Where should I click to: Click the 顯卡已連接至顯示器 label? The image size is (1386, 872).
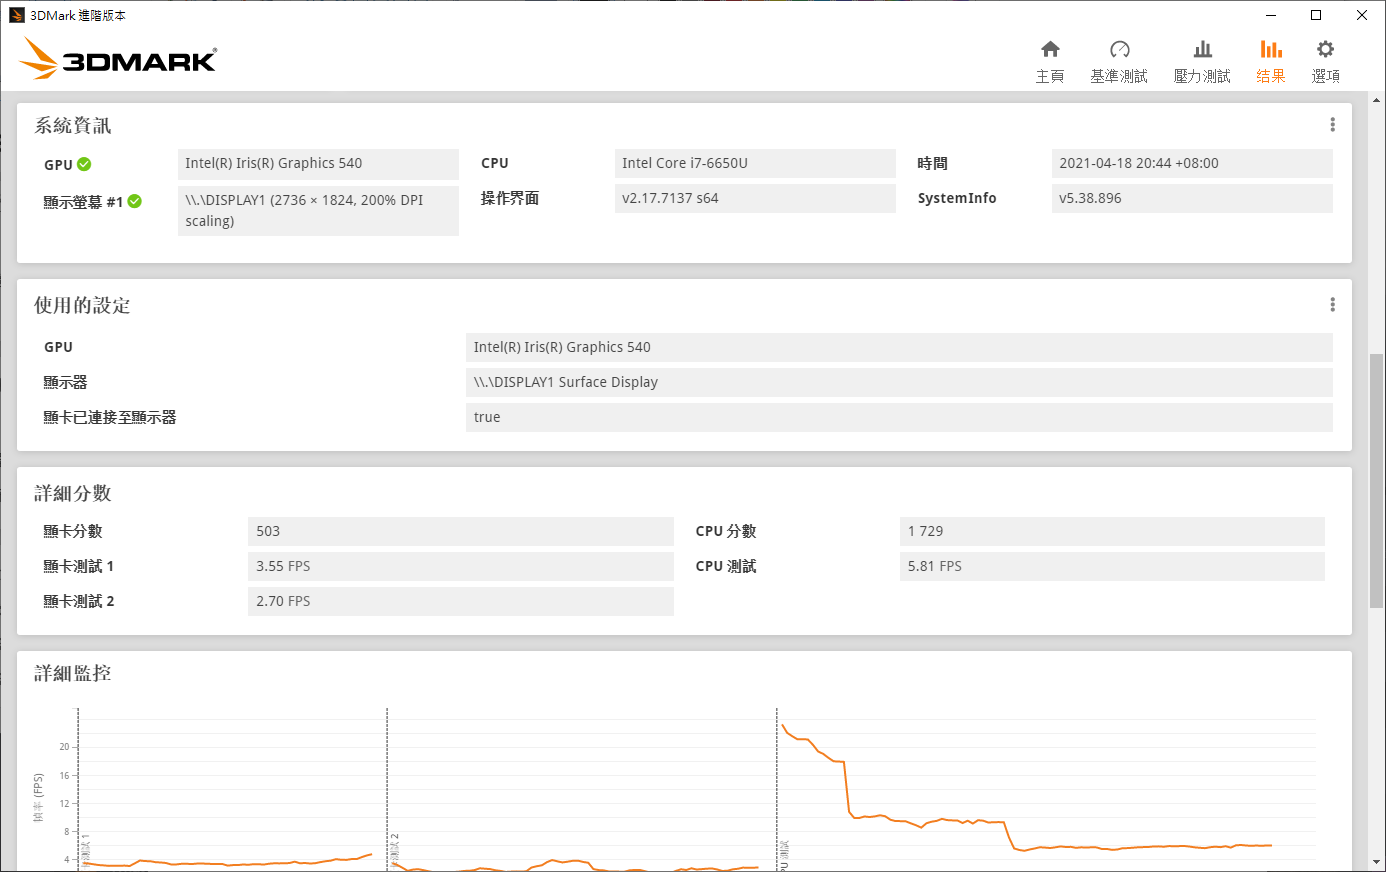[110, 417]
